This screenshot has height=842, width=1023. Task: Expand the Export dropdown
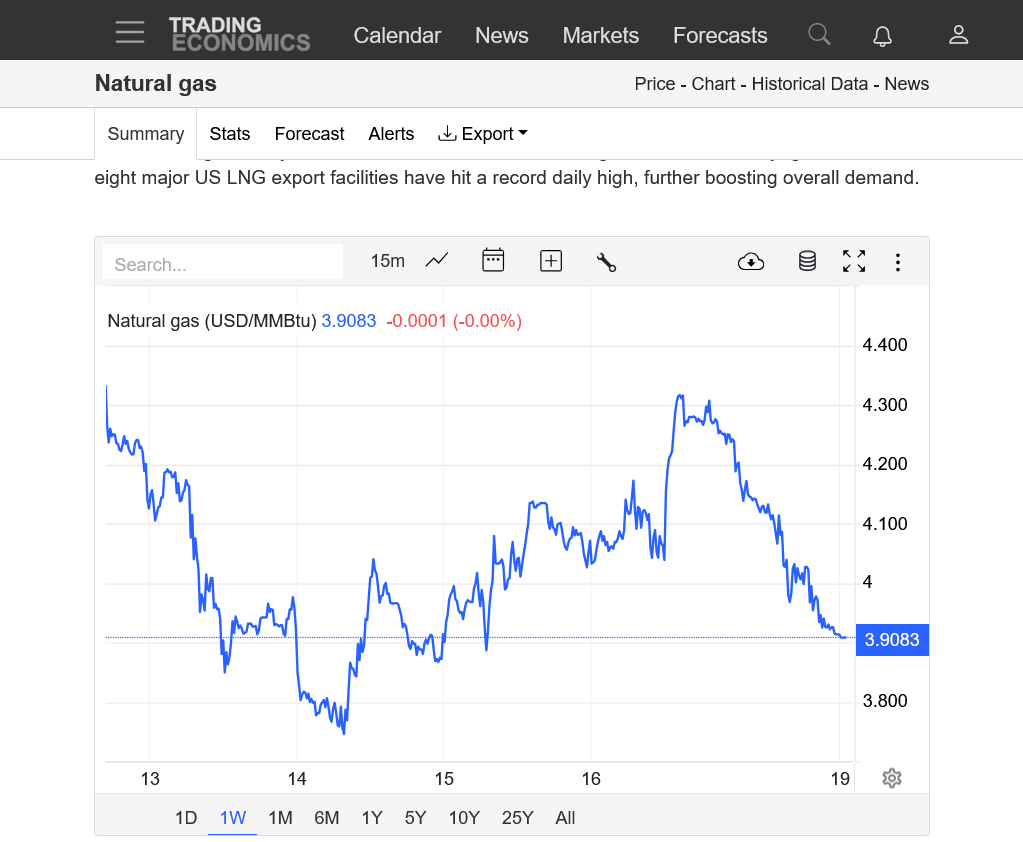pos(483,134)
